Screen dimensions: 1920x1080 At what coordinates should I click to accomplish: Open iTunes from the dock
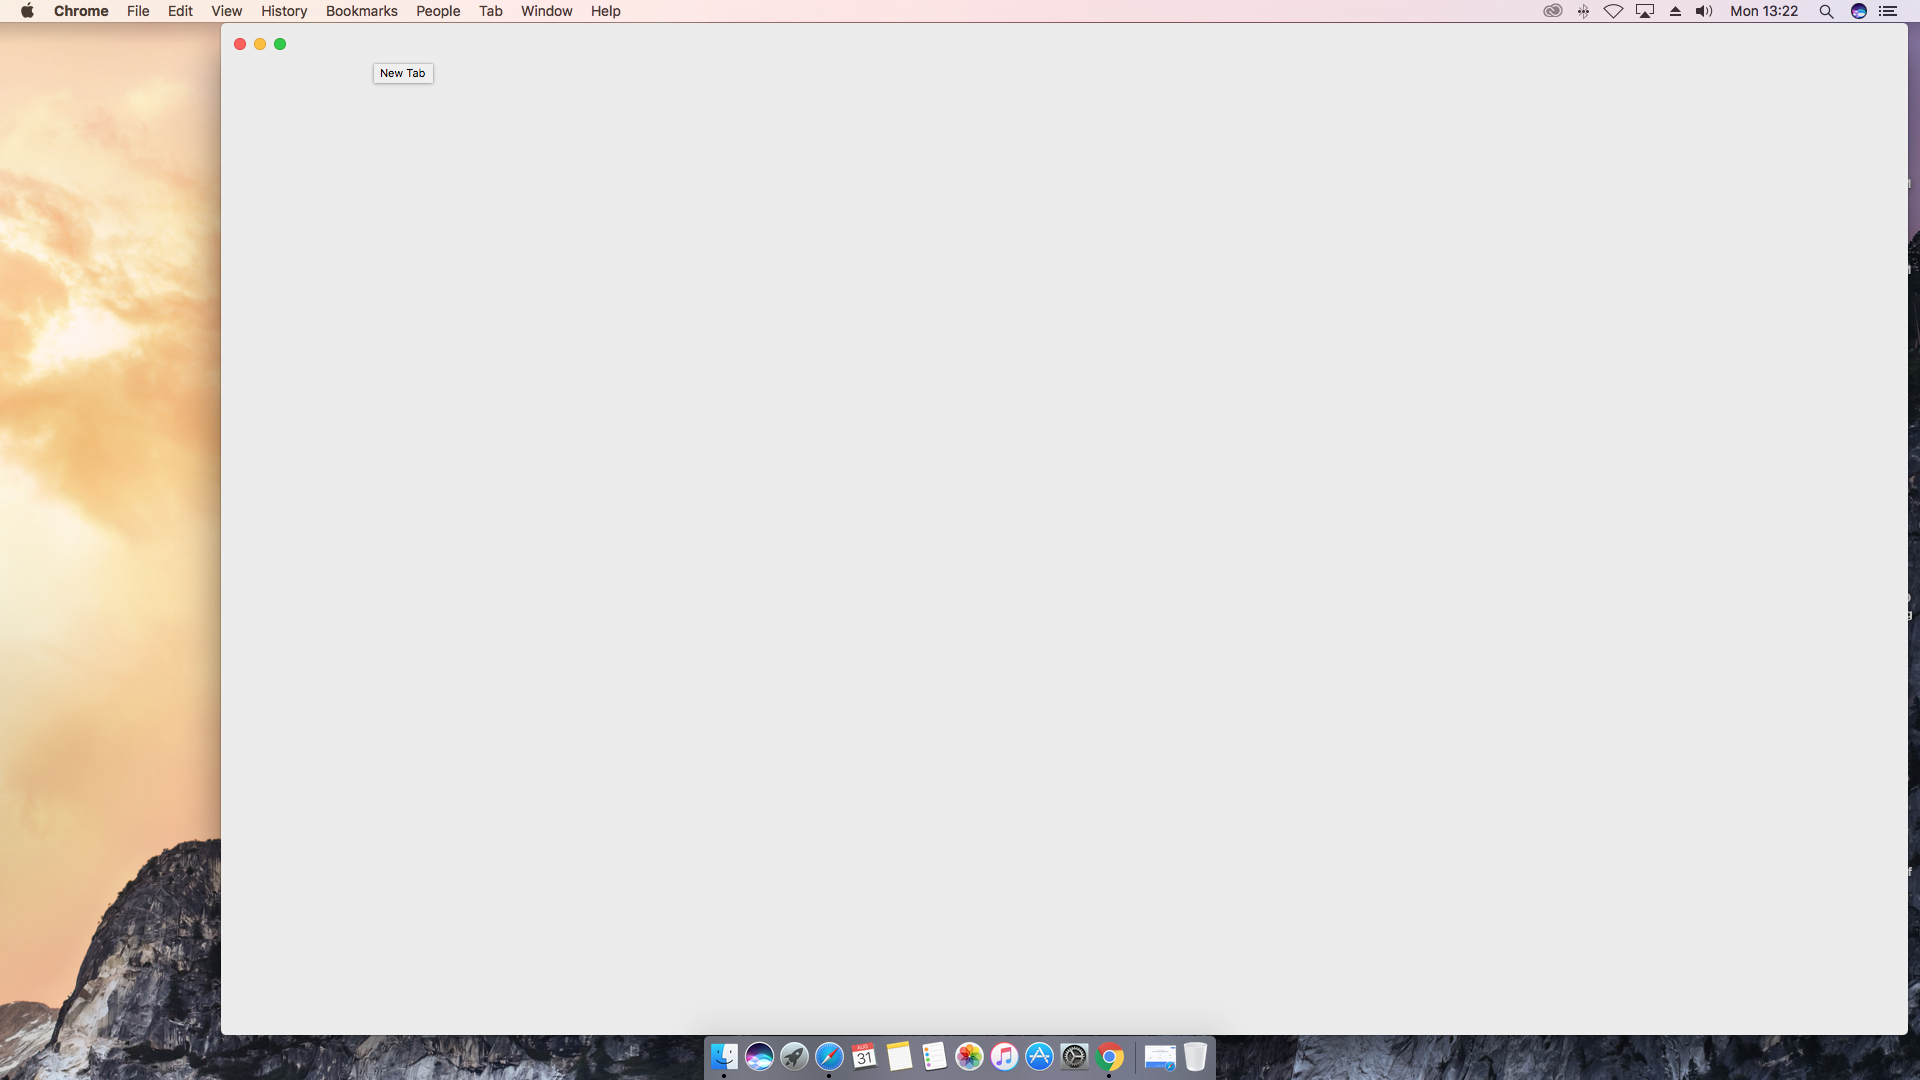[x=1004, y=1055]
